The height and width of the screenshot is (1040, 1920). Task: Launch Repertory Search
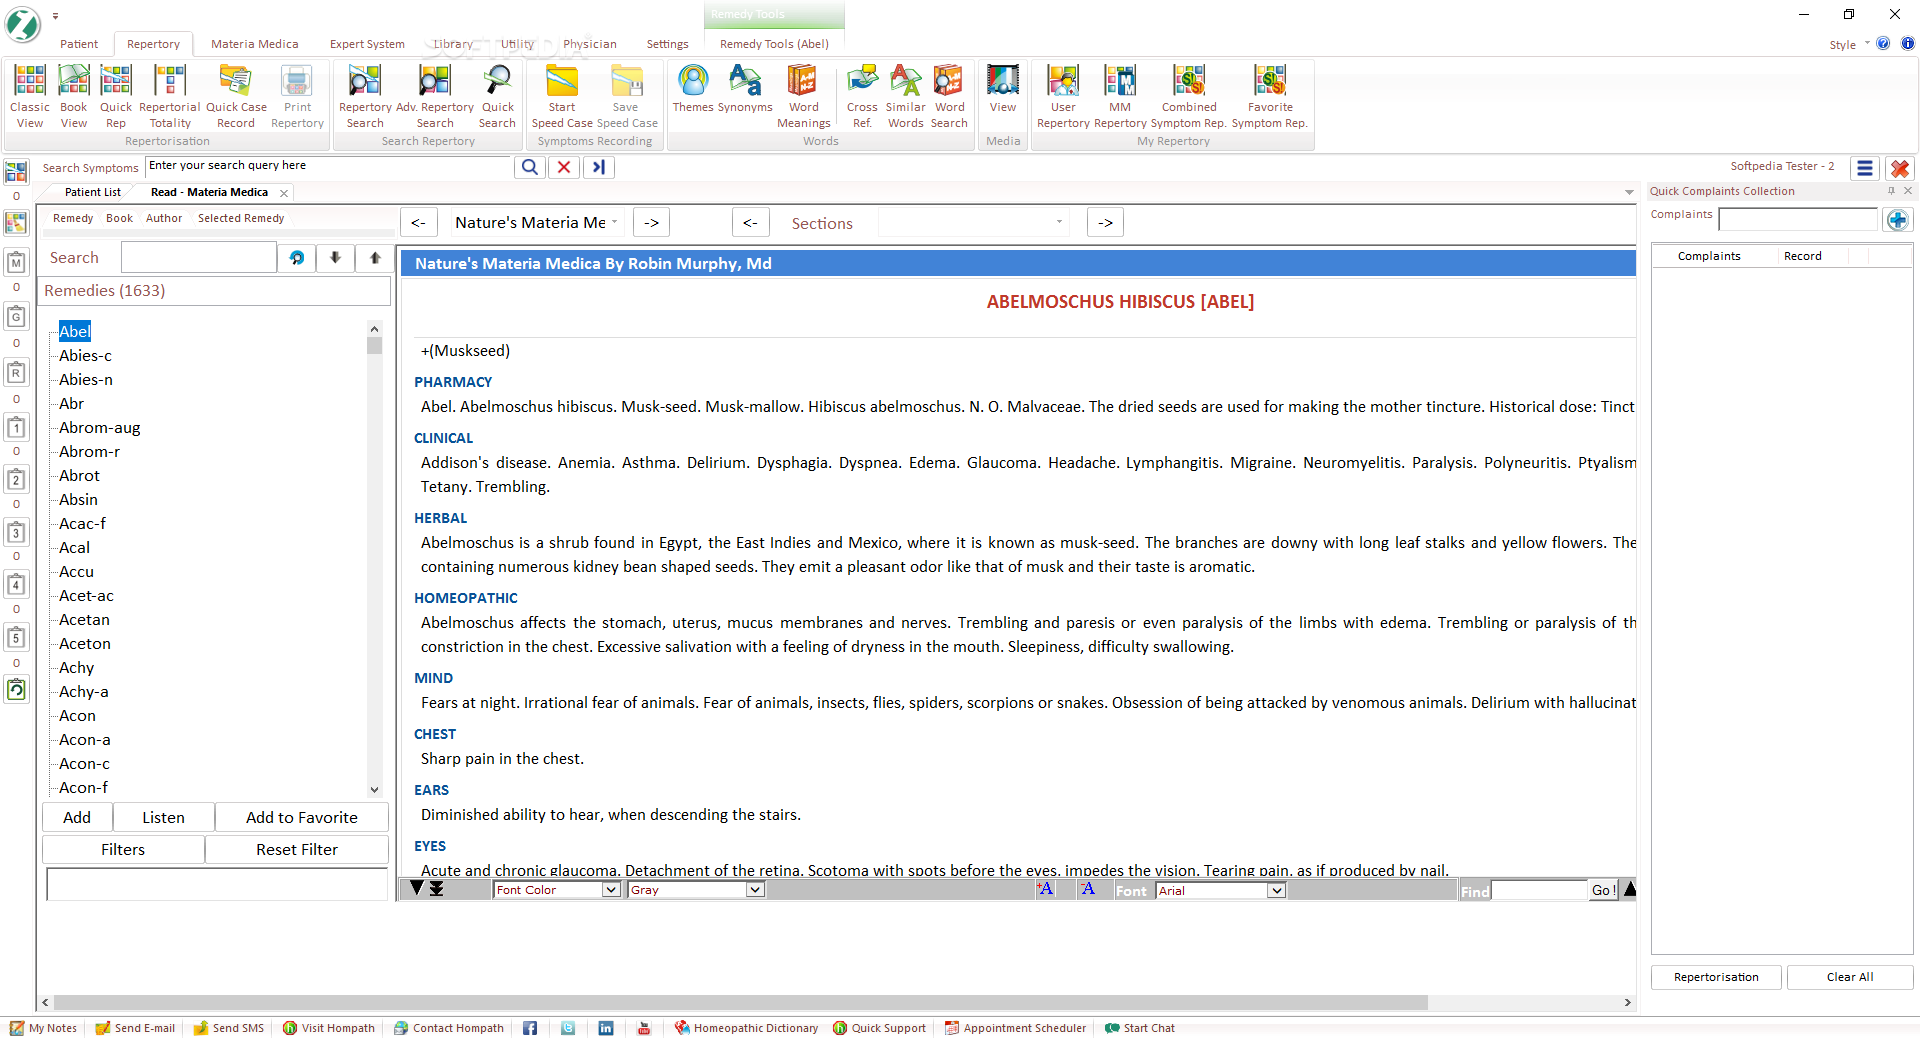[365, 97]
